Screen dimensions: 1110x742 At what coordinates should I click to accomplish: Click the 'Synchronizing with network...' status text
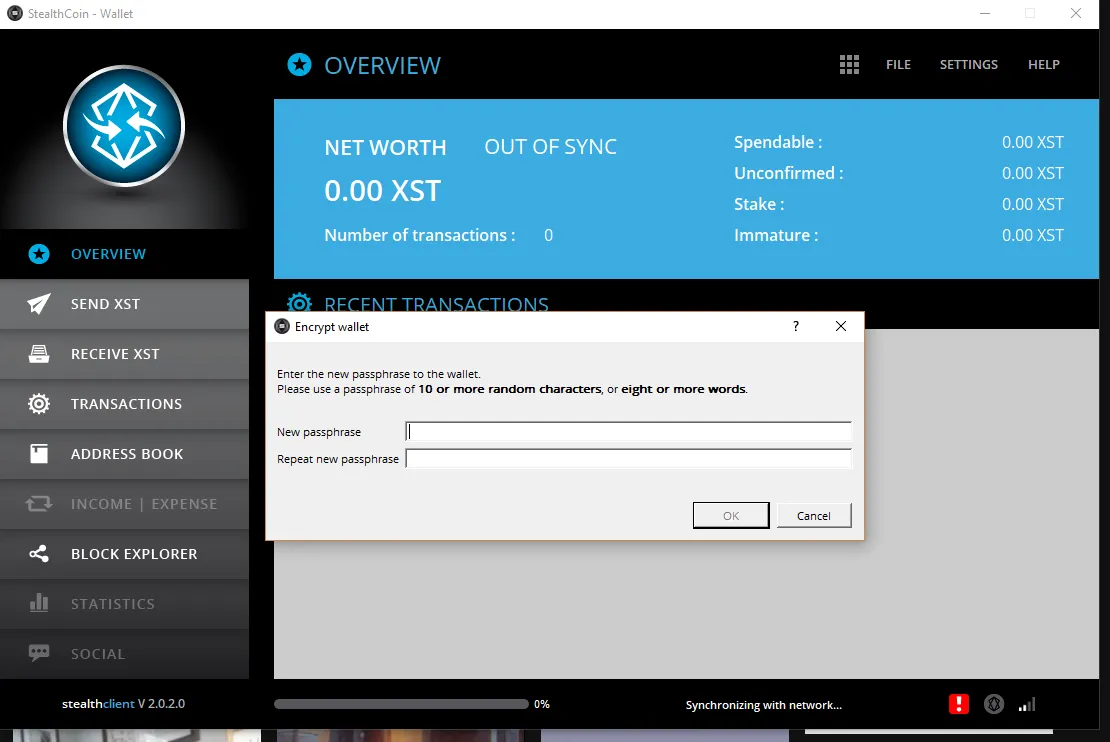(764, 705)
